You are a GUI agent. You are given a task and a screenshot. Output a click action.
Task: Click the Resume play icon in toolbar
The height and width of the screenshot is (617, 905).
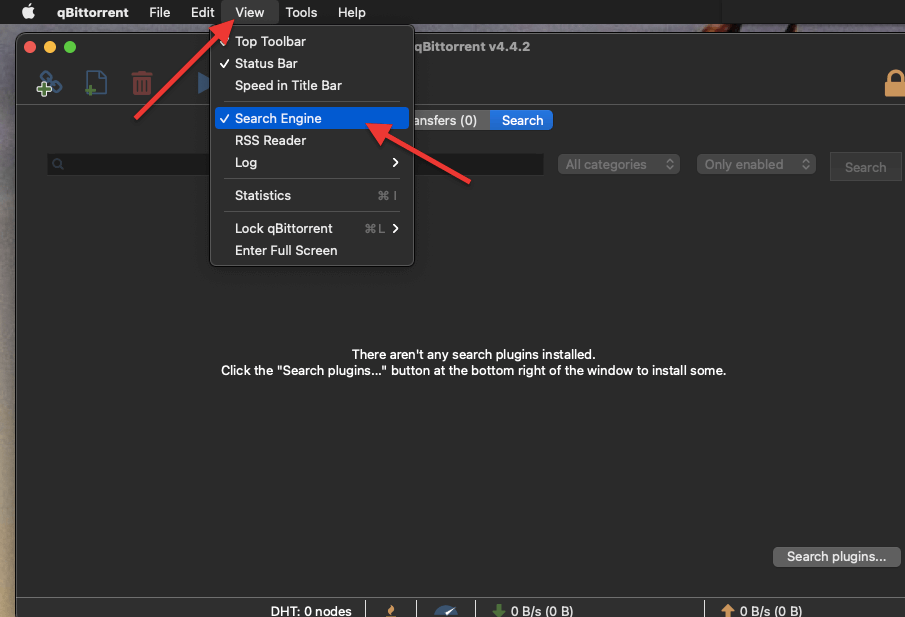[204, 83]
